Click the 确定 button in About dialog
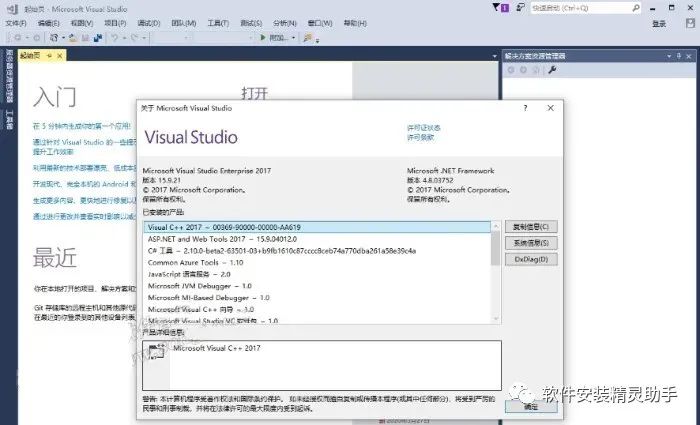The height and width of the screenshot is (425, 700). tap(531, 407)
